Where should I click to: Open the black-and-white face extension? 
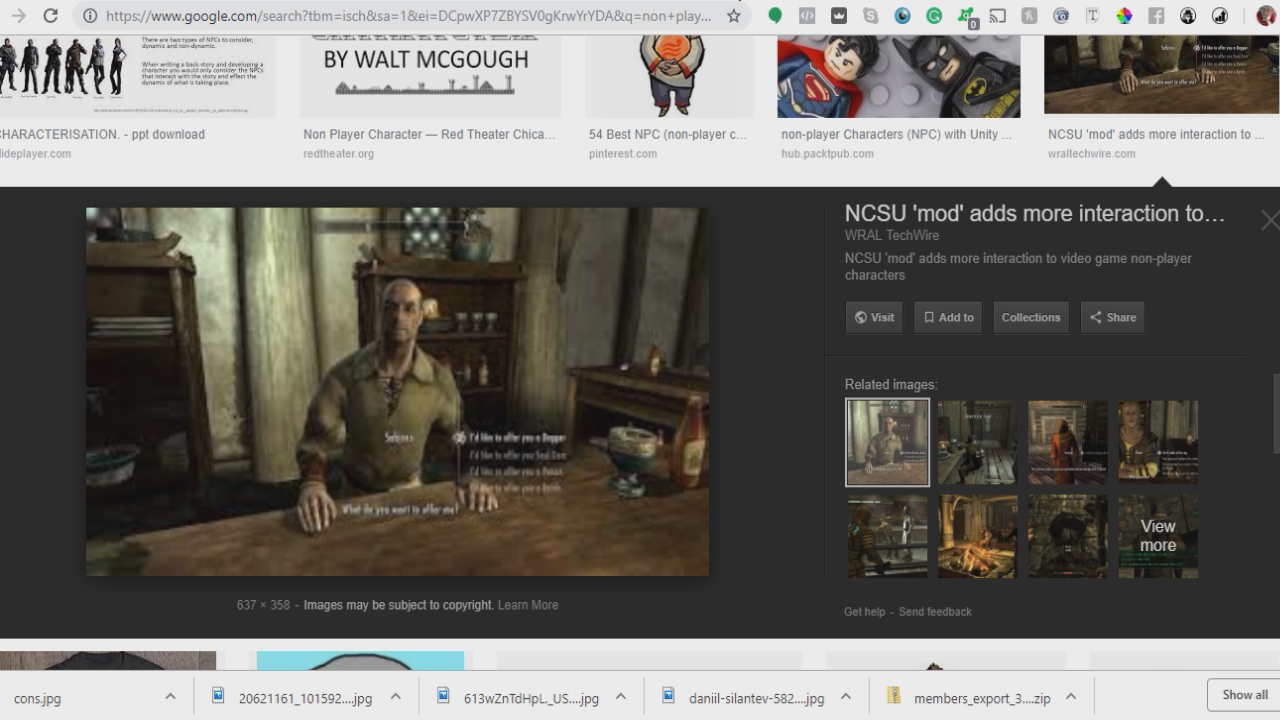pyautogui.click(x=1188, y=16)
